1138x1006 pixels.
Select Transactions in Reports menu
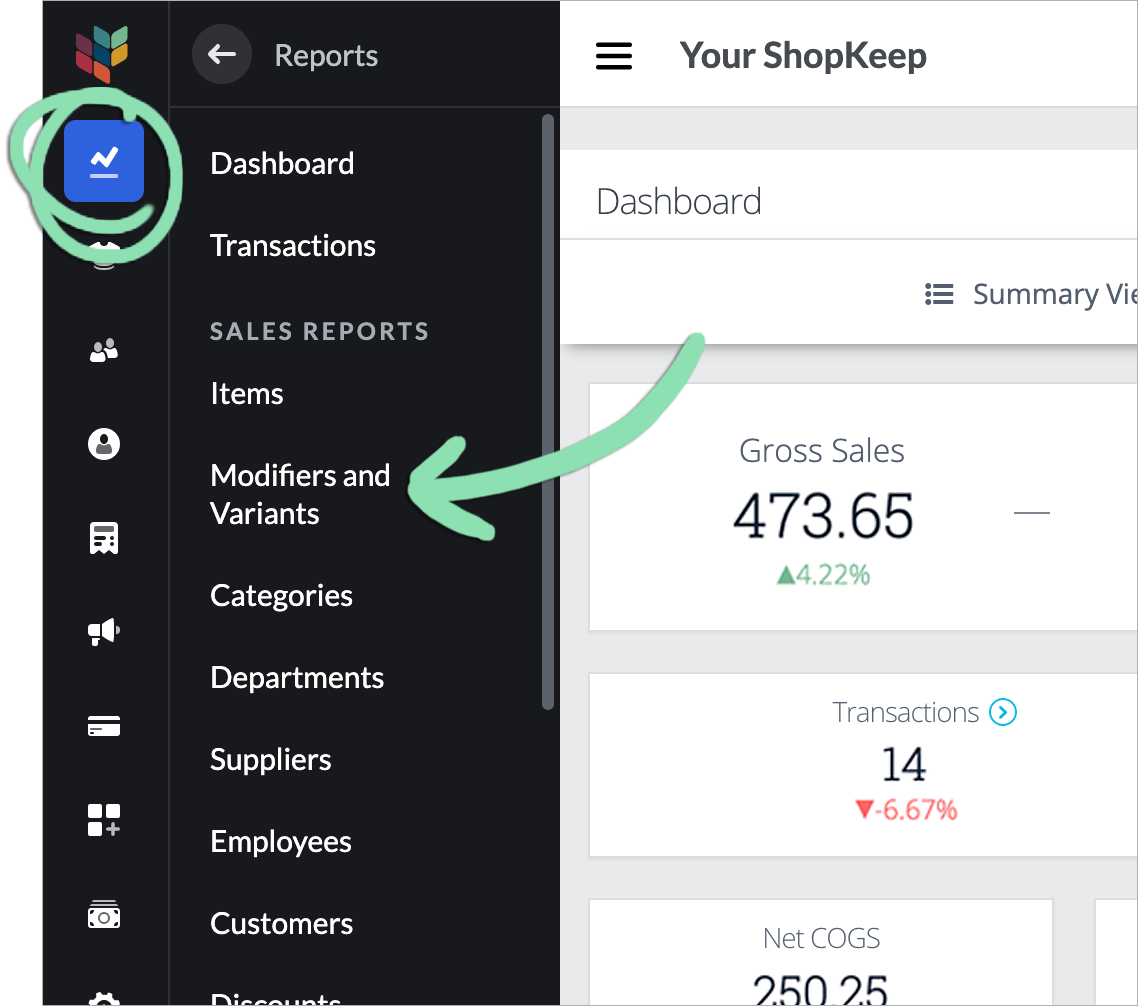[x=292, y=245]
